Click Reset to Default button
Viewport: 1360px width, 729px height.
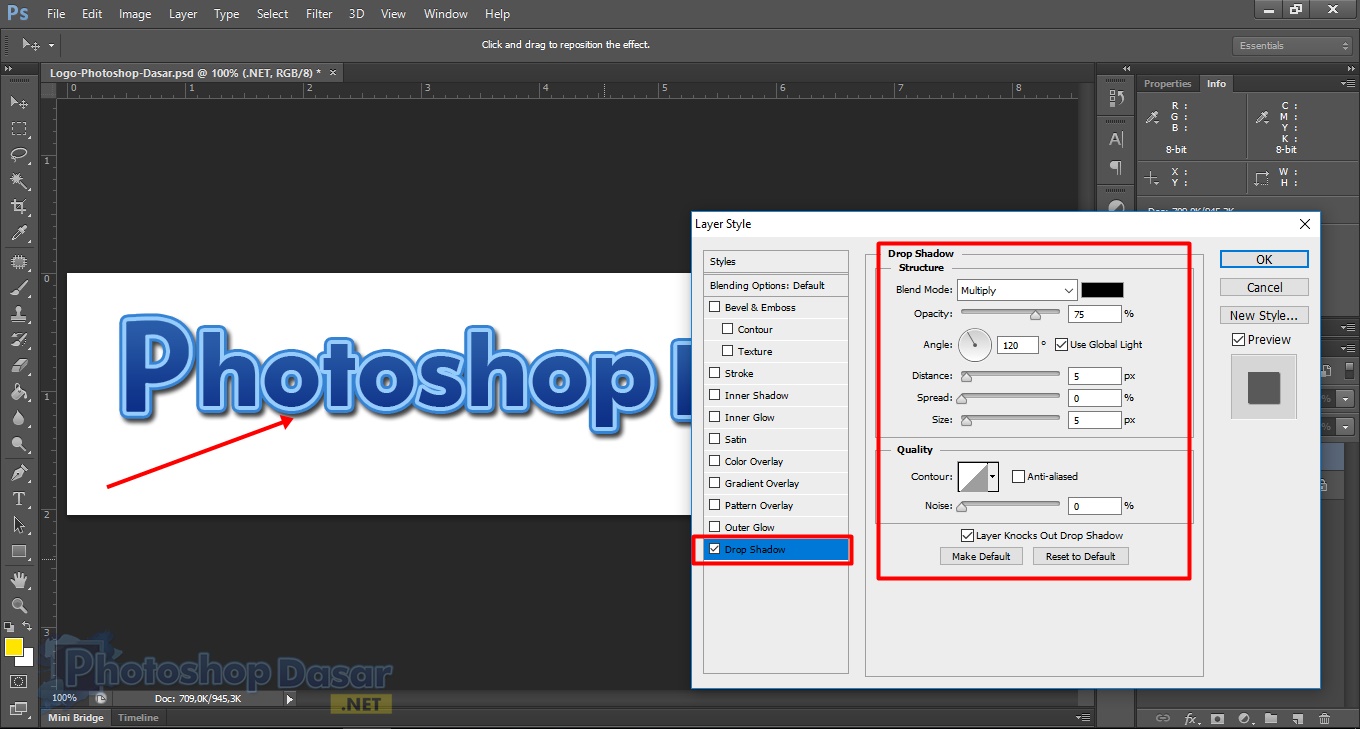click(x=1081, y=556)
